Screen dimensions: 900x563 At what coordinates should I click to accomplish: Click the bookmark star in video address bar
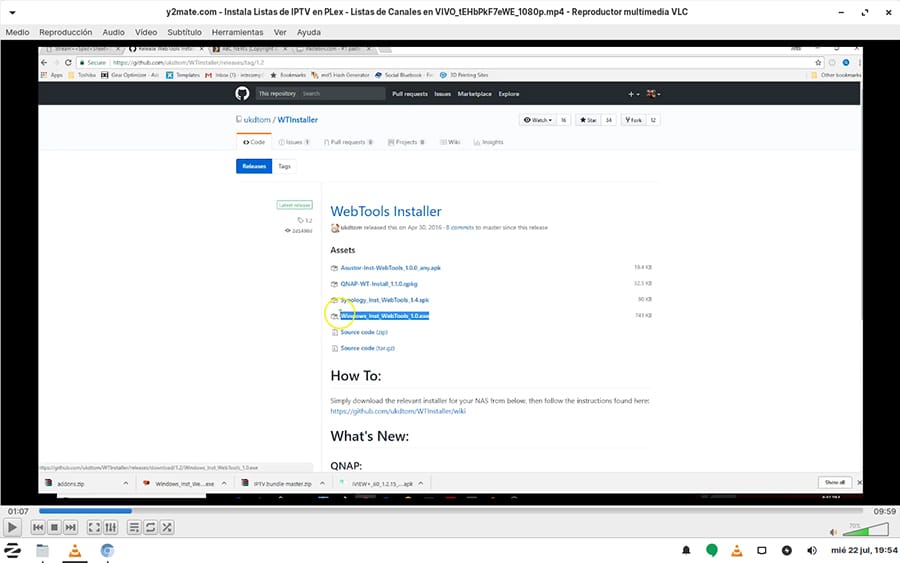[x=818, y=63]
